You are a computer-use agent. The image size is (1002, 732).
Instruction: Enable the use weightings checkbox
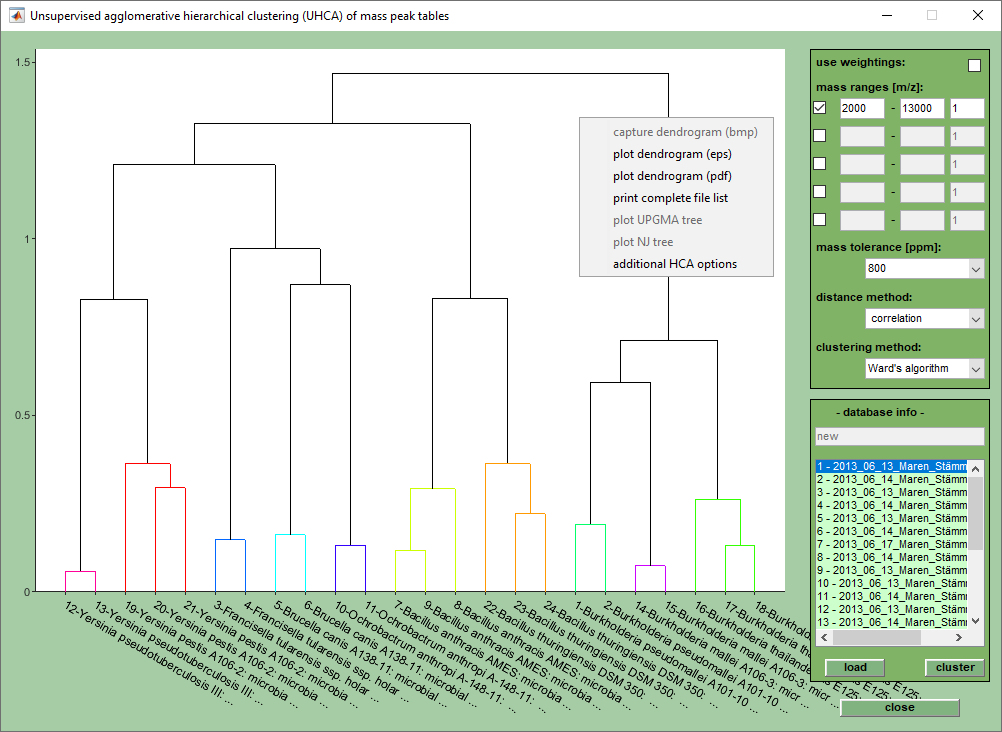(974, 65)
